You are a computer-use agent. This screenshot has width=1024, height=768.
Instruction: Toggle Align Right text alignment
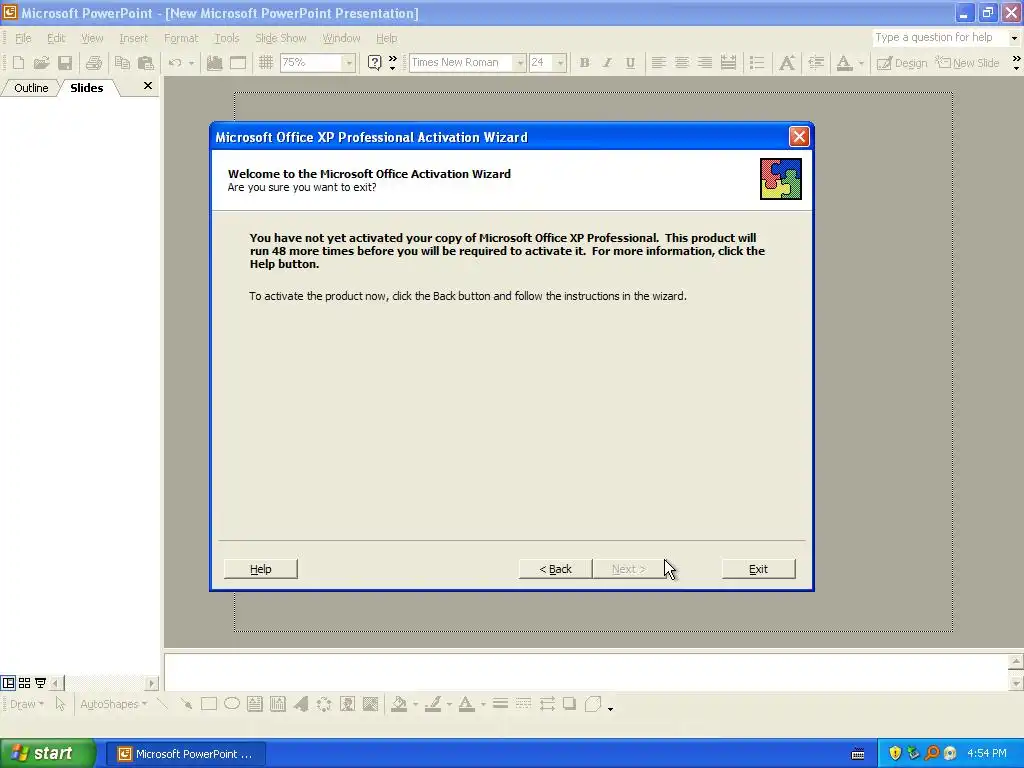point(705,63)
